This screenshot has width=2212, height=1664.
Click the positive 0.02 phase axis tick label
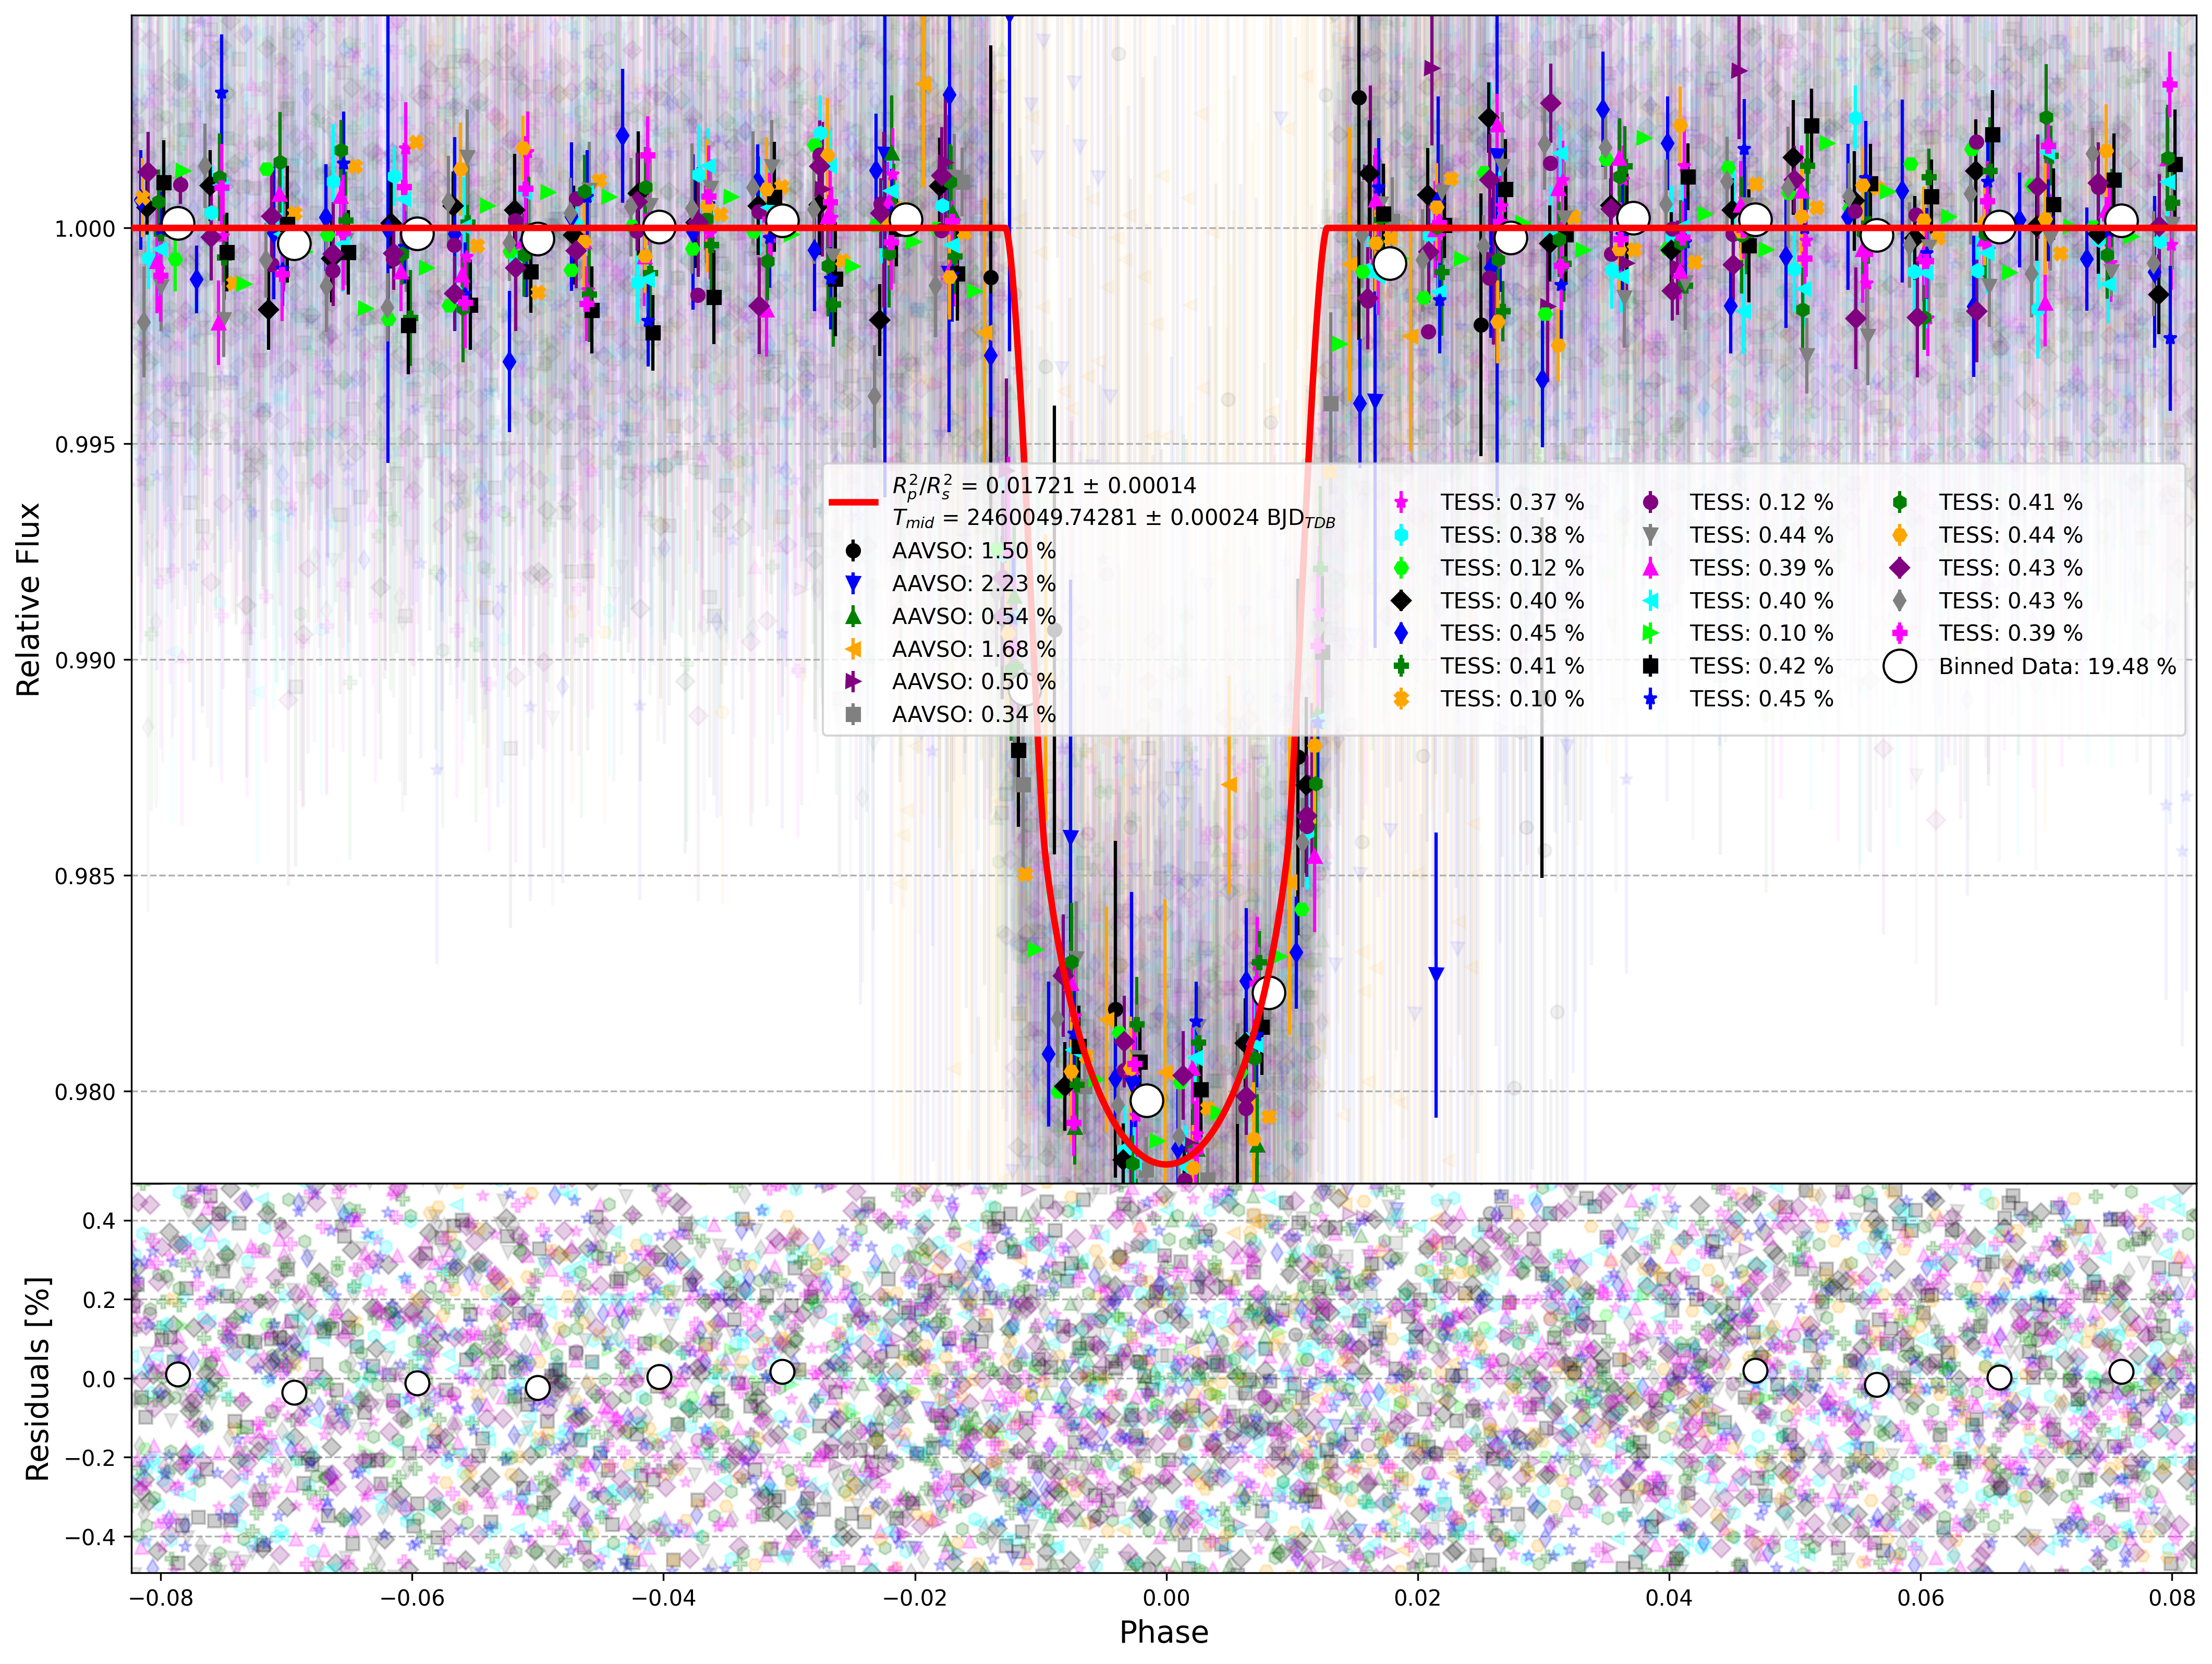[x=1417, y=1597]
